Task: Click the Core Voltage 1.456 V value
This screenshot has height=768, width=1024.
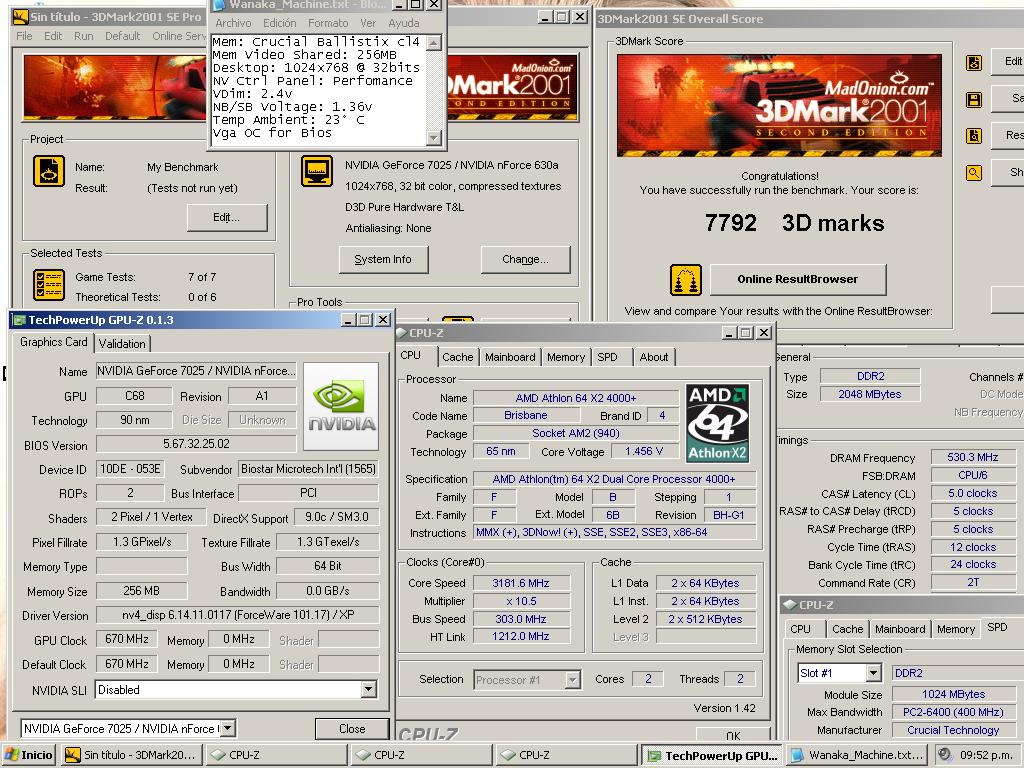Action: click(644, 451)
